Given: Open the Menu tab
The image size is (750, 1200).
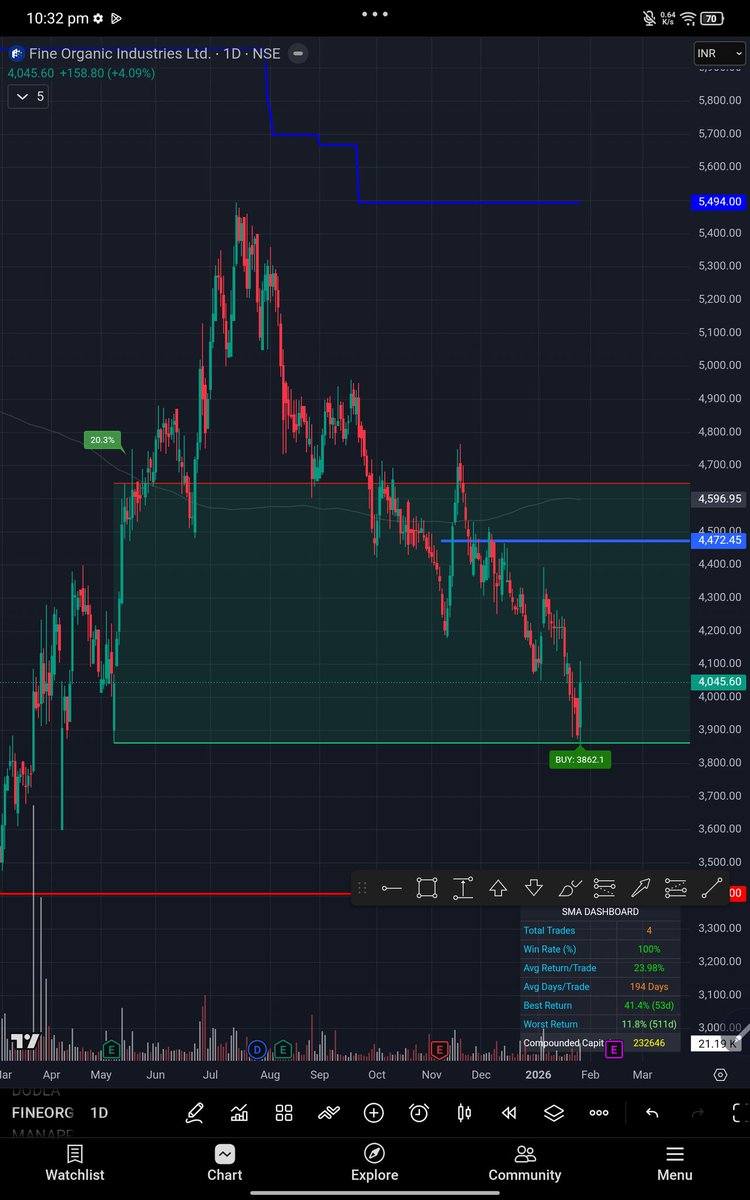Looking at the screenshot, I should 675,1164.
